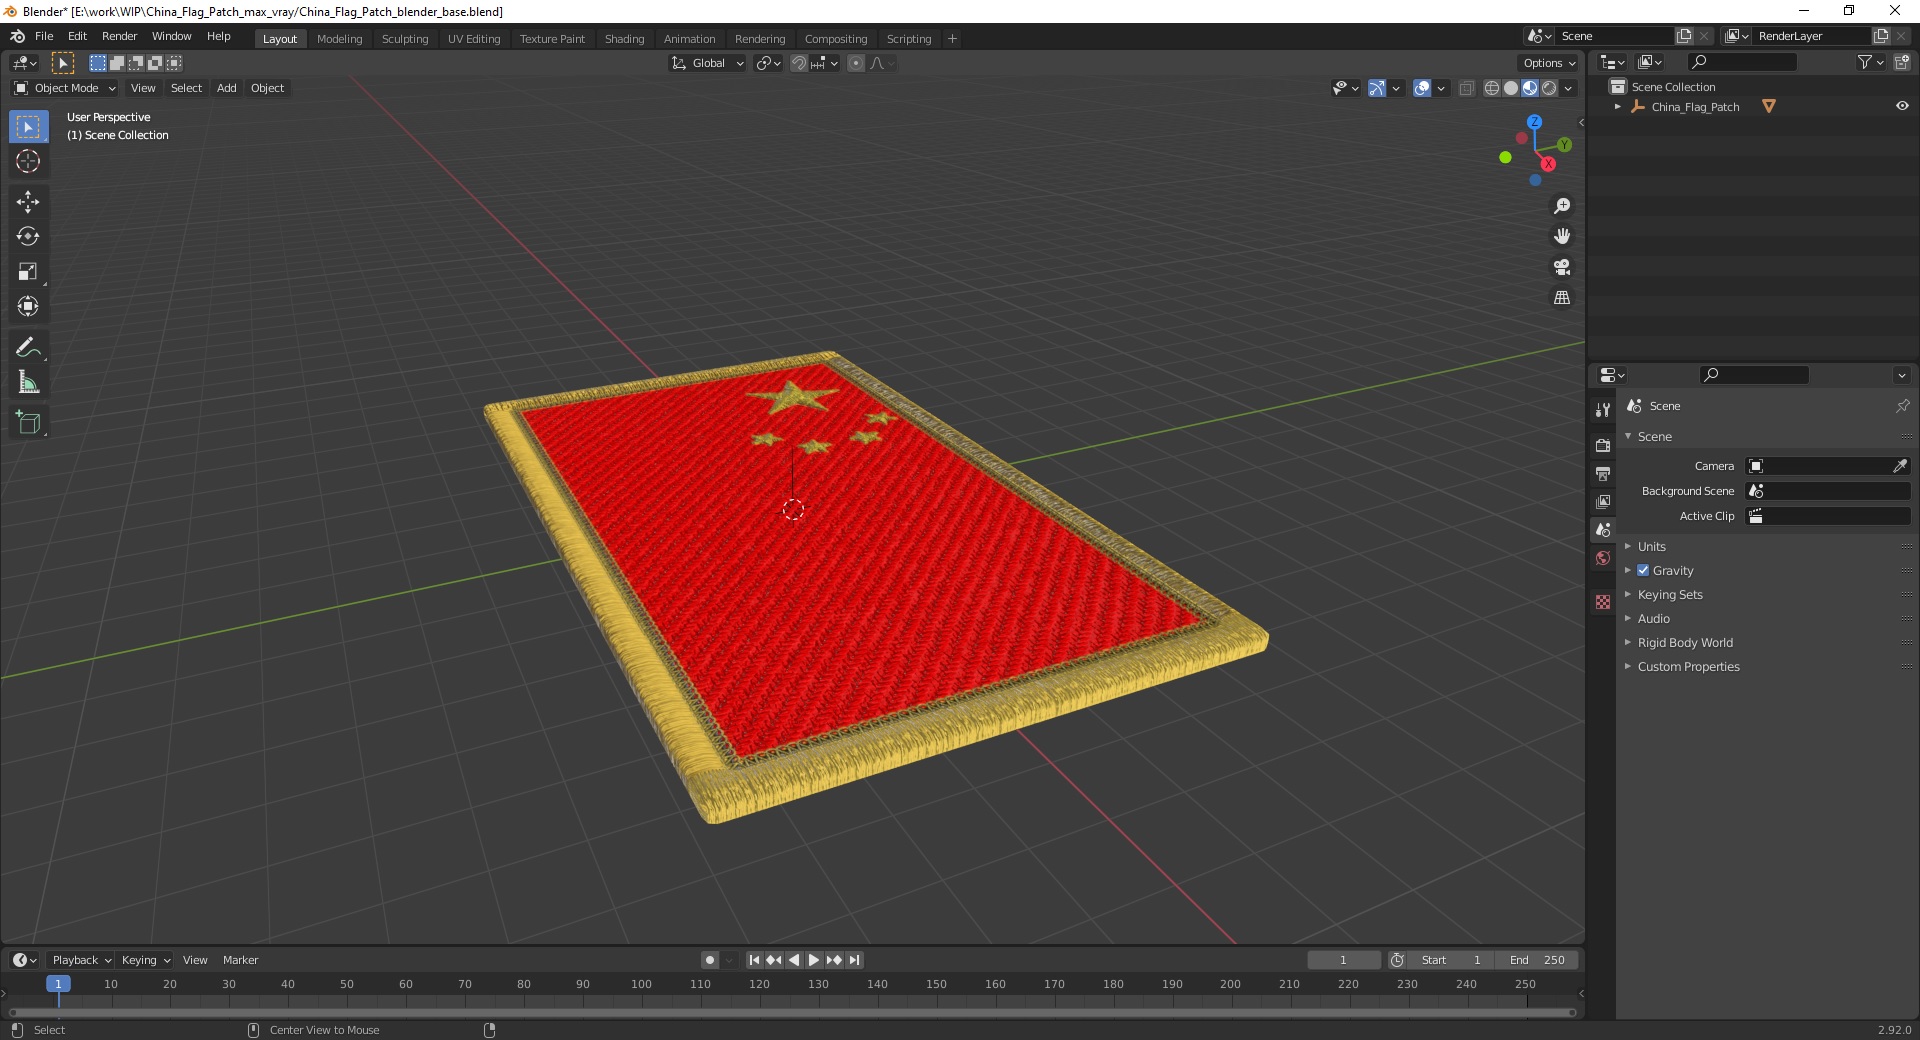Switch orthographic/perspective grid icon
This screenshot has height=1040, width=1920.
click(x=1562, y=298)
